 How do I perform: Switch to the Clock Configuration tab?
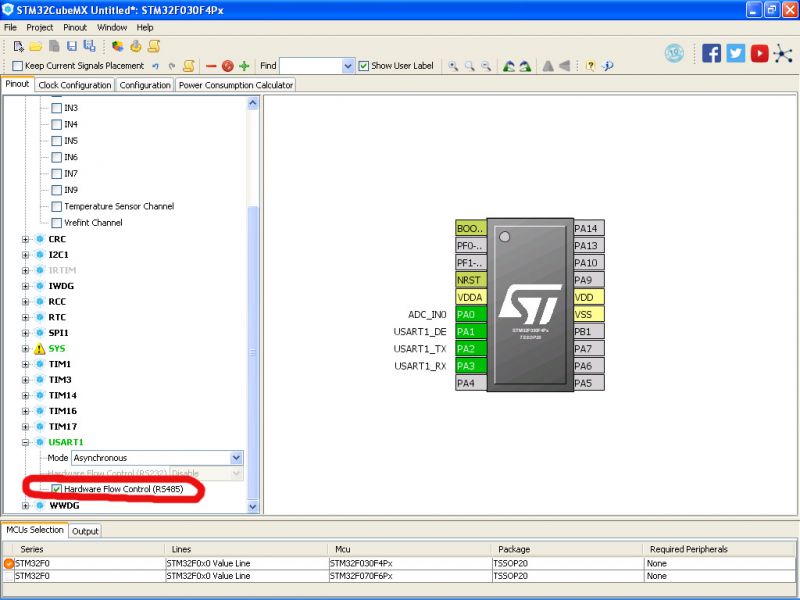75,85
